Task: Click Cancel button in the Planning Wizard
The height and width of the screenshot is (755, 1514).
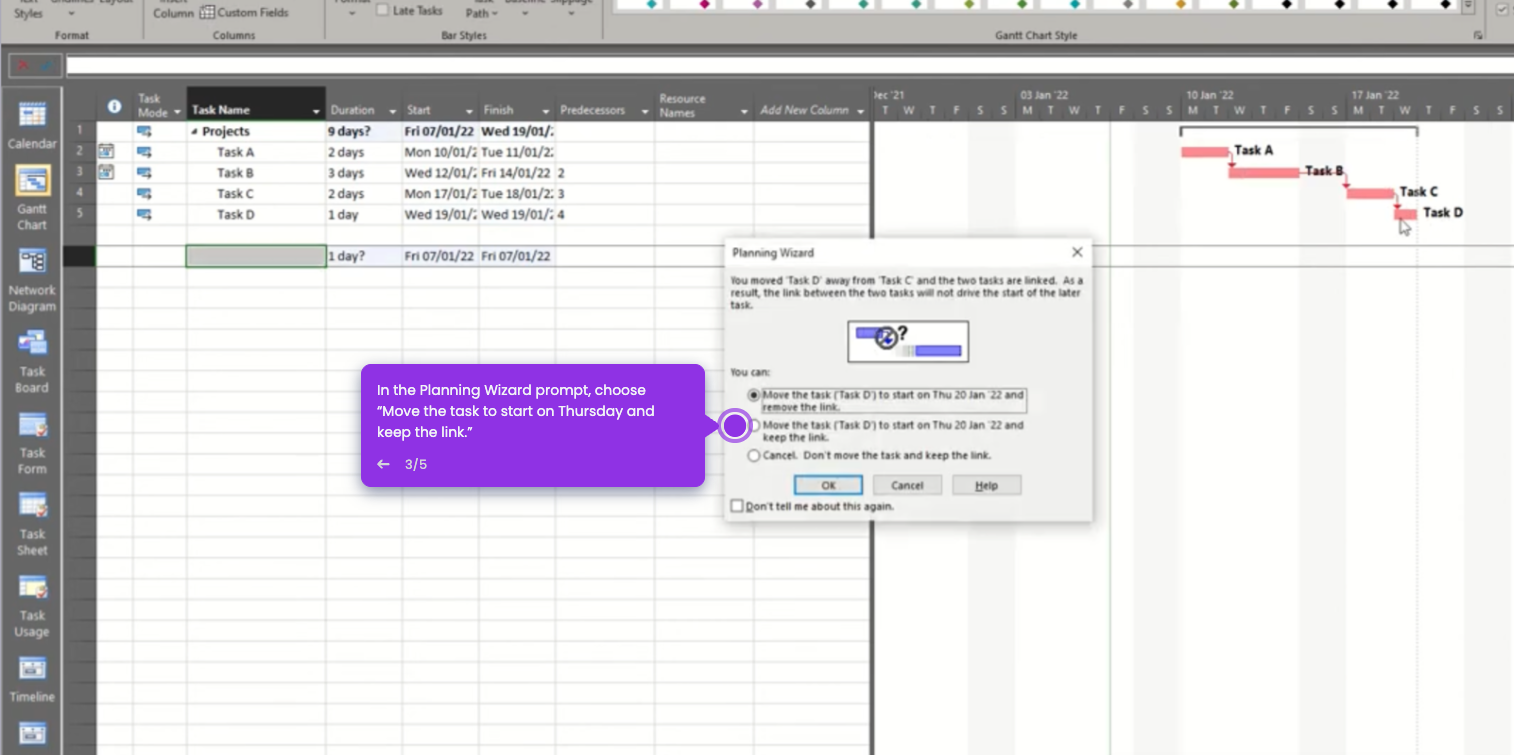Action: [907, 485]
